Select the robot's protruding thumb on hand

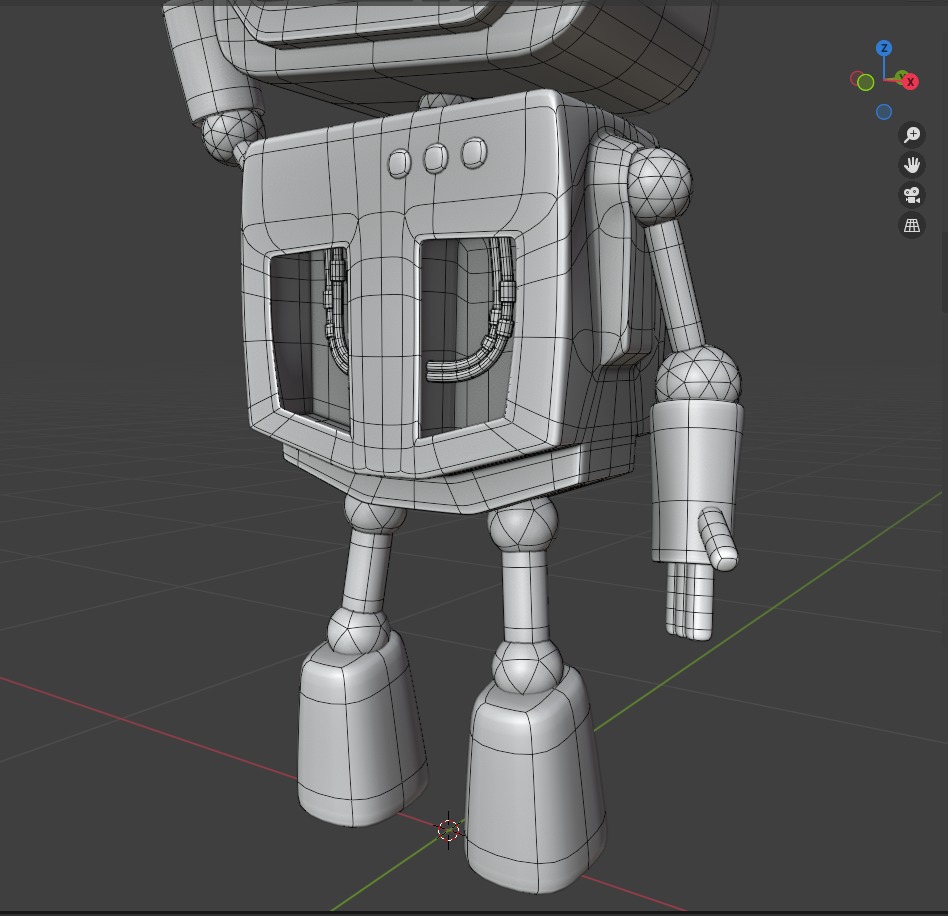point(718,539)
